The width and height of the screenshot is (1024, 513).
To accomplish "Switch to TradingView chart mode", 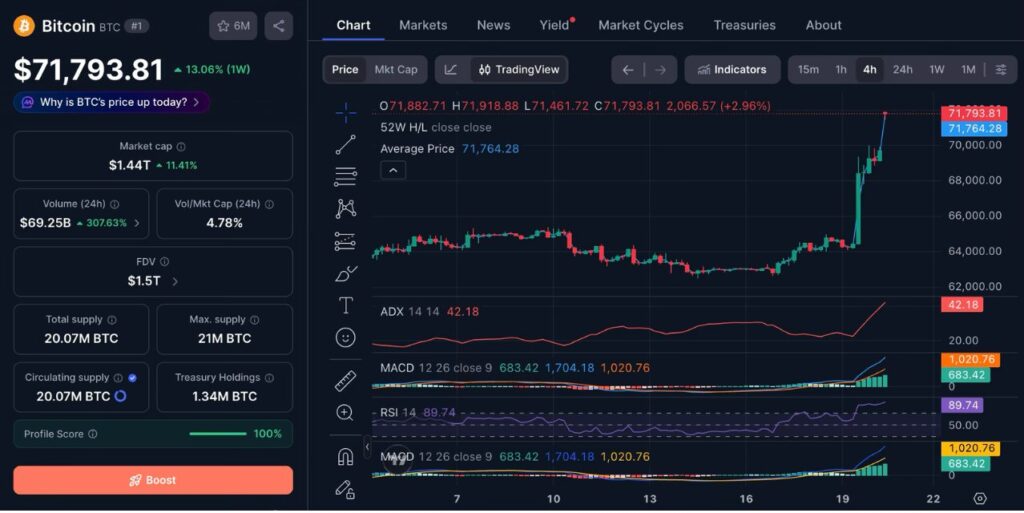I will coord(519,70).
